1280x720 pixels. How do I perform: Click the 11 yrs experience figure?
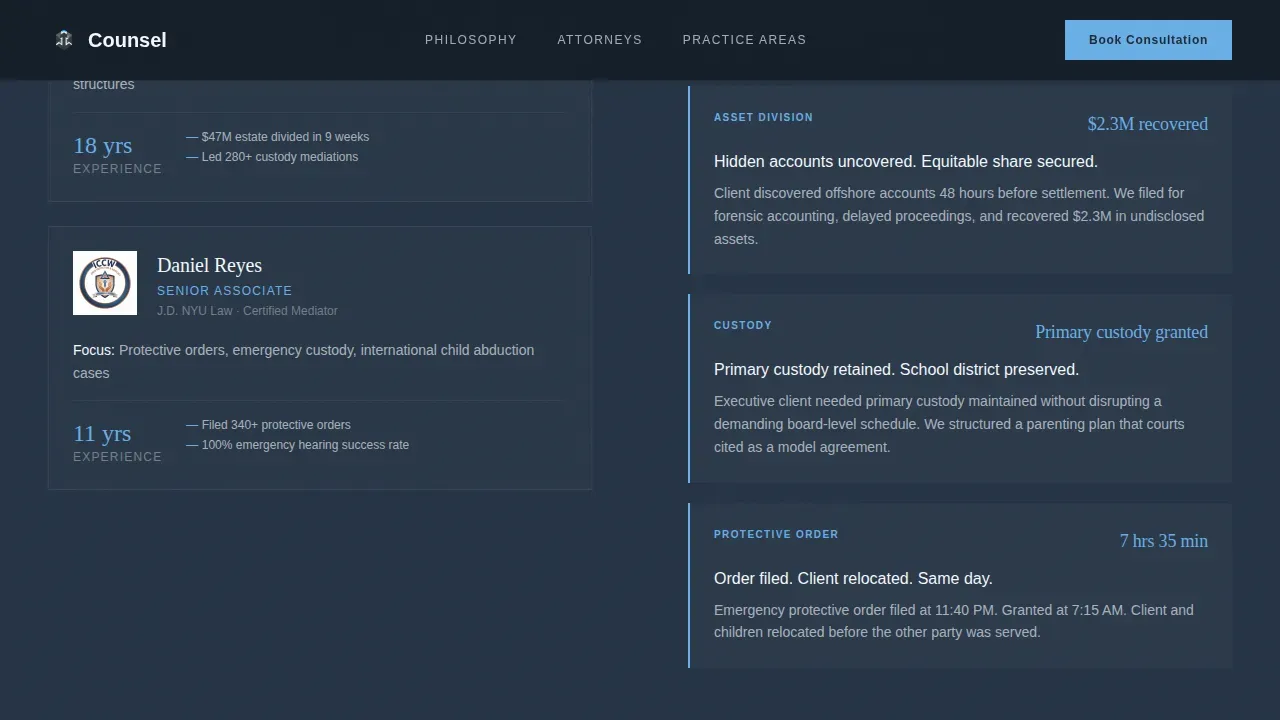coord(102,433)
